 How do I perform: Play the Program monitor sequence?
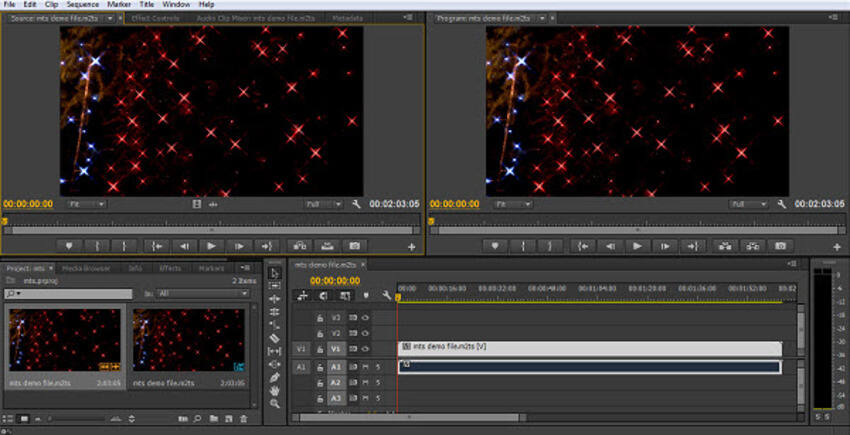638,246
